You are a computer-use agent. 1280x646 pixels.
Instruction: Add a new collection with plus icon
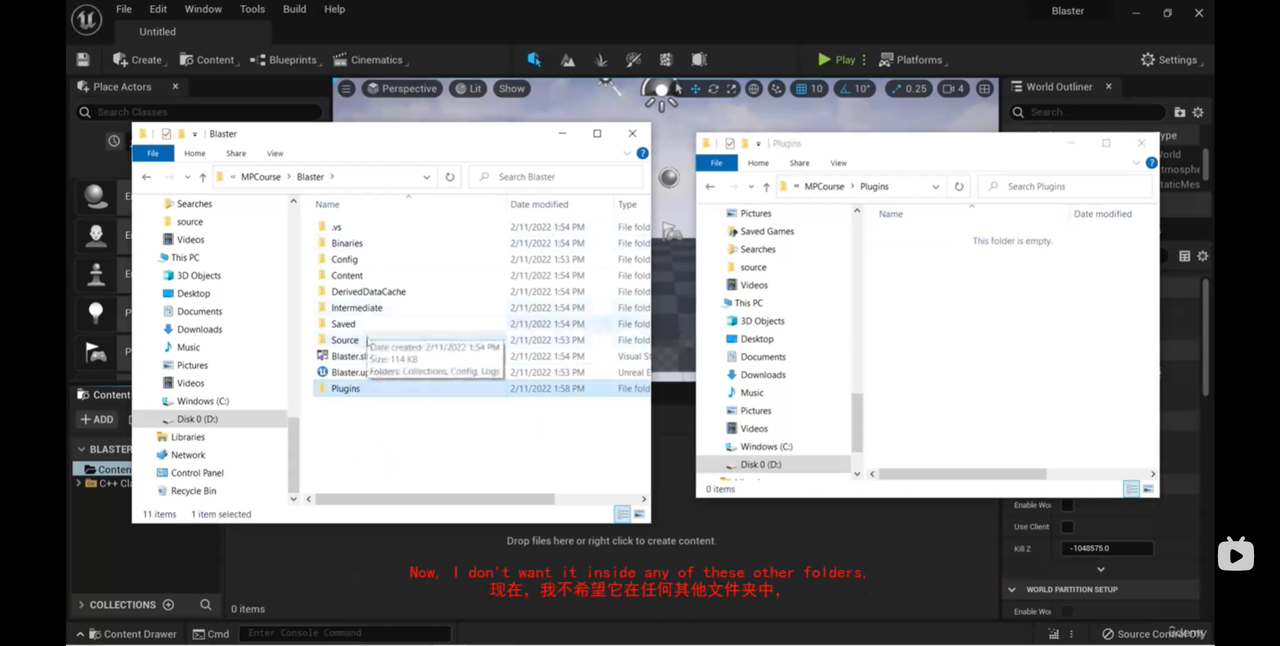click(168, 605)
